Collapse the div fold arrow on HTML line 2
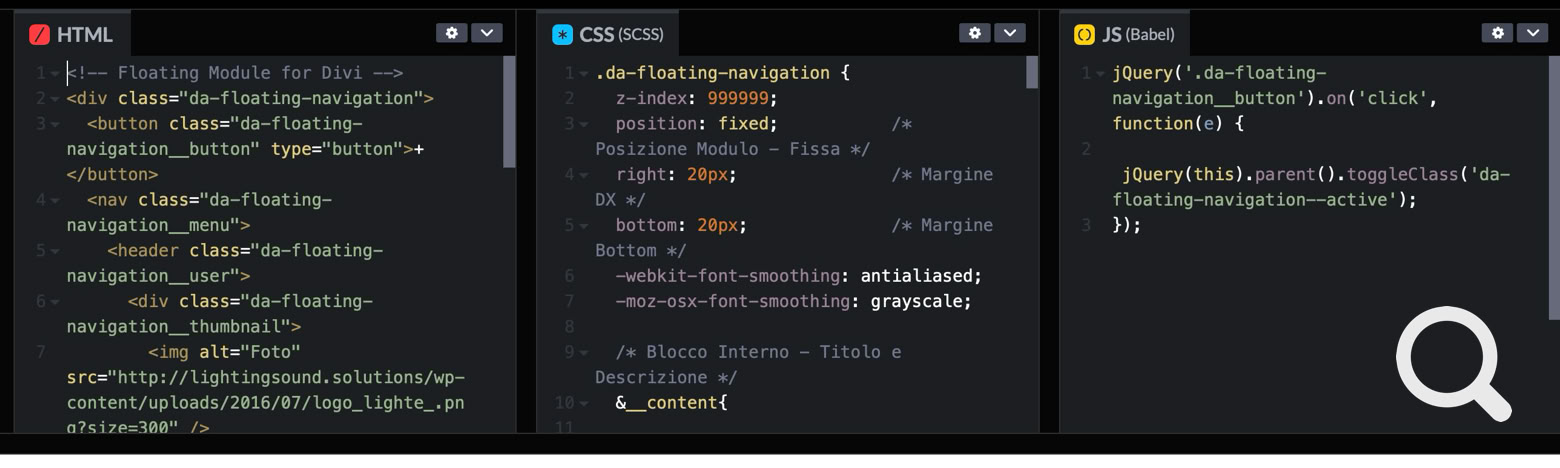The height and width of the screenshot is (468, 1560). tap(55, 99)
